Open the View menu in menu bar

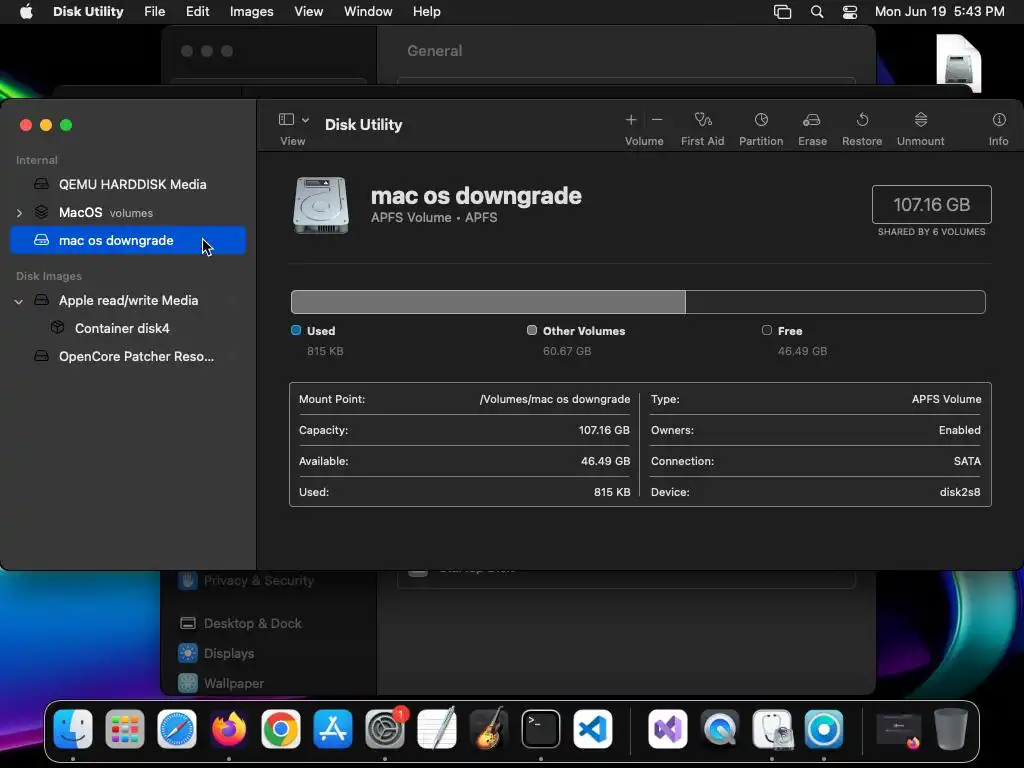pyautogui.click(x=308, y=12)
